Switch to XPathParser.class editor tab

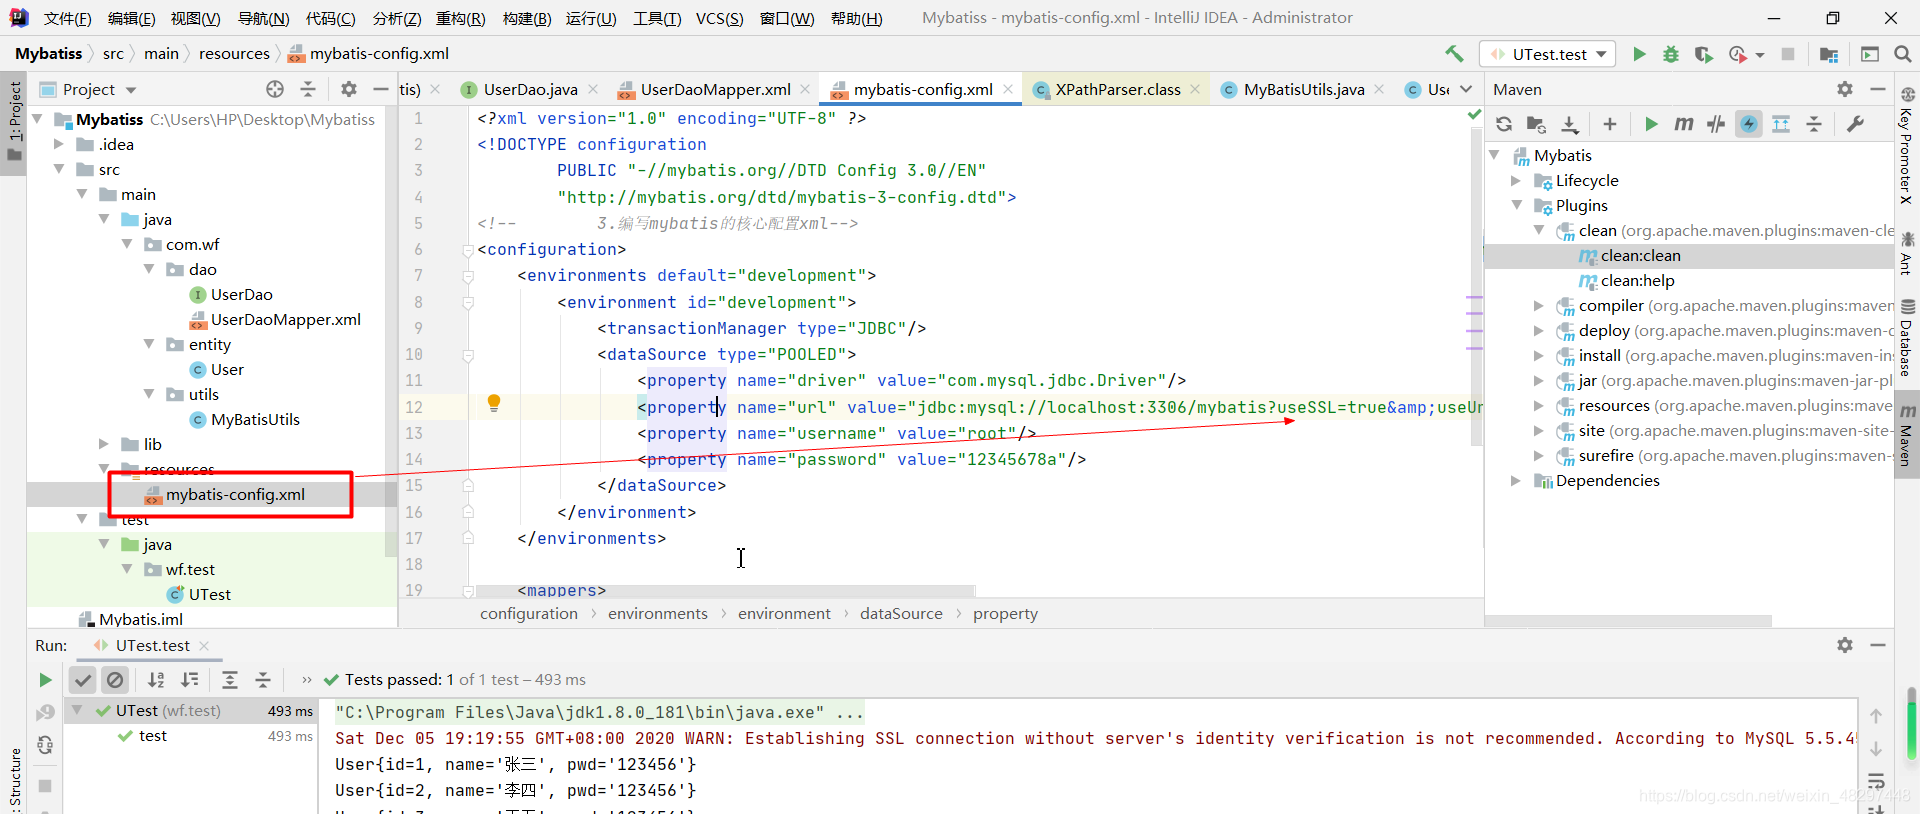pyautogui.click(x=1118, y=89)
